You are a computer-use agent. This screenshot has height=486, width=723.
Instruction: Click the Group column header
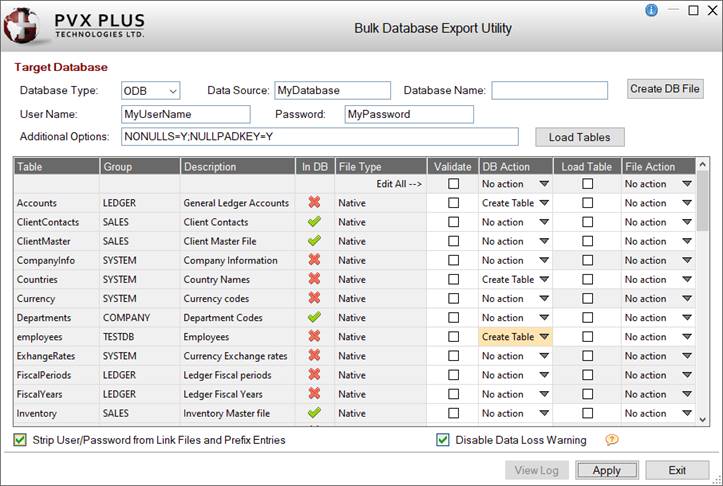[139, 166]
